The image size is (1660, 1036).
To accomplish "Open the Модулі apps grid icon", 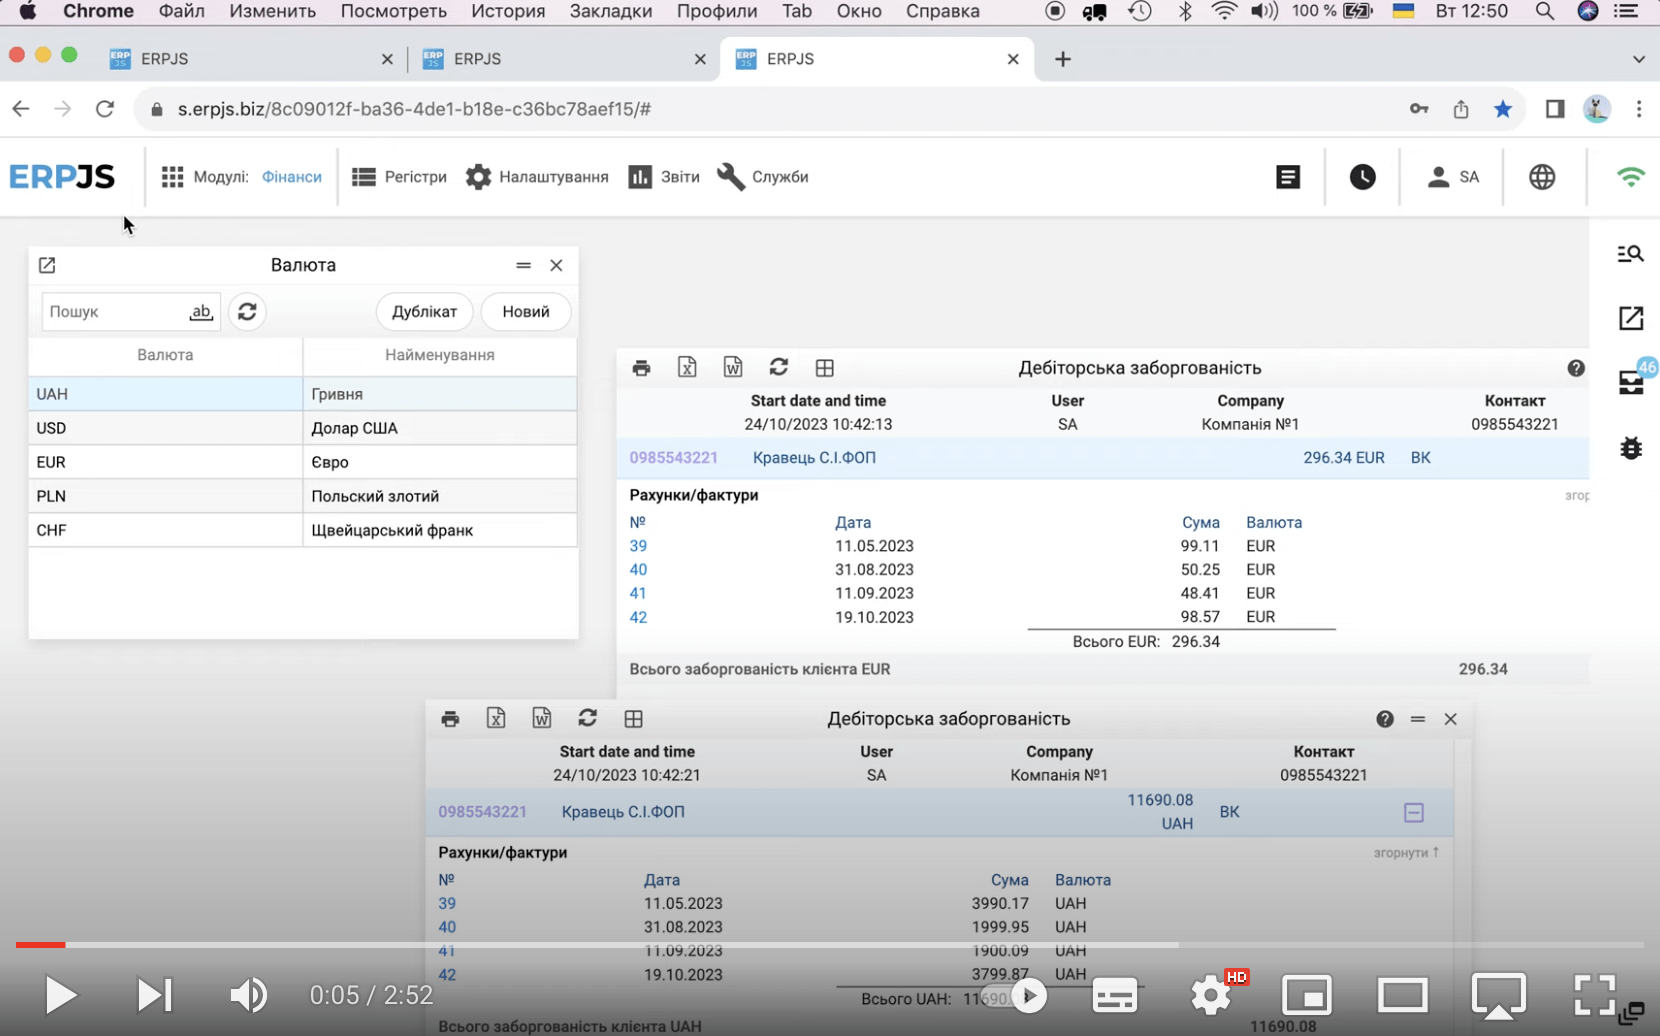I will (x=172, y=177).
